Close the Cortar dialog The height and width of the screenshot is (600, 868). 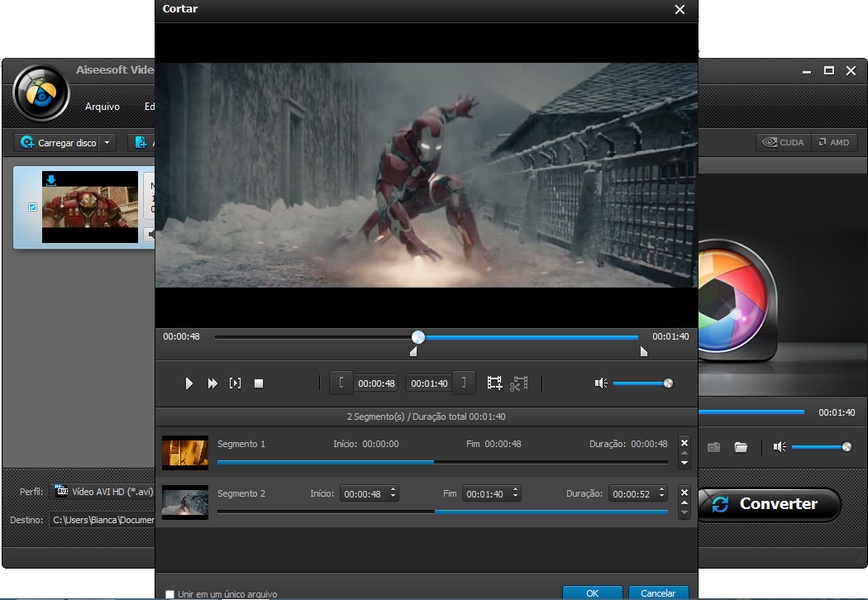click(x=680, y=9)
